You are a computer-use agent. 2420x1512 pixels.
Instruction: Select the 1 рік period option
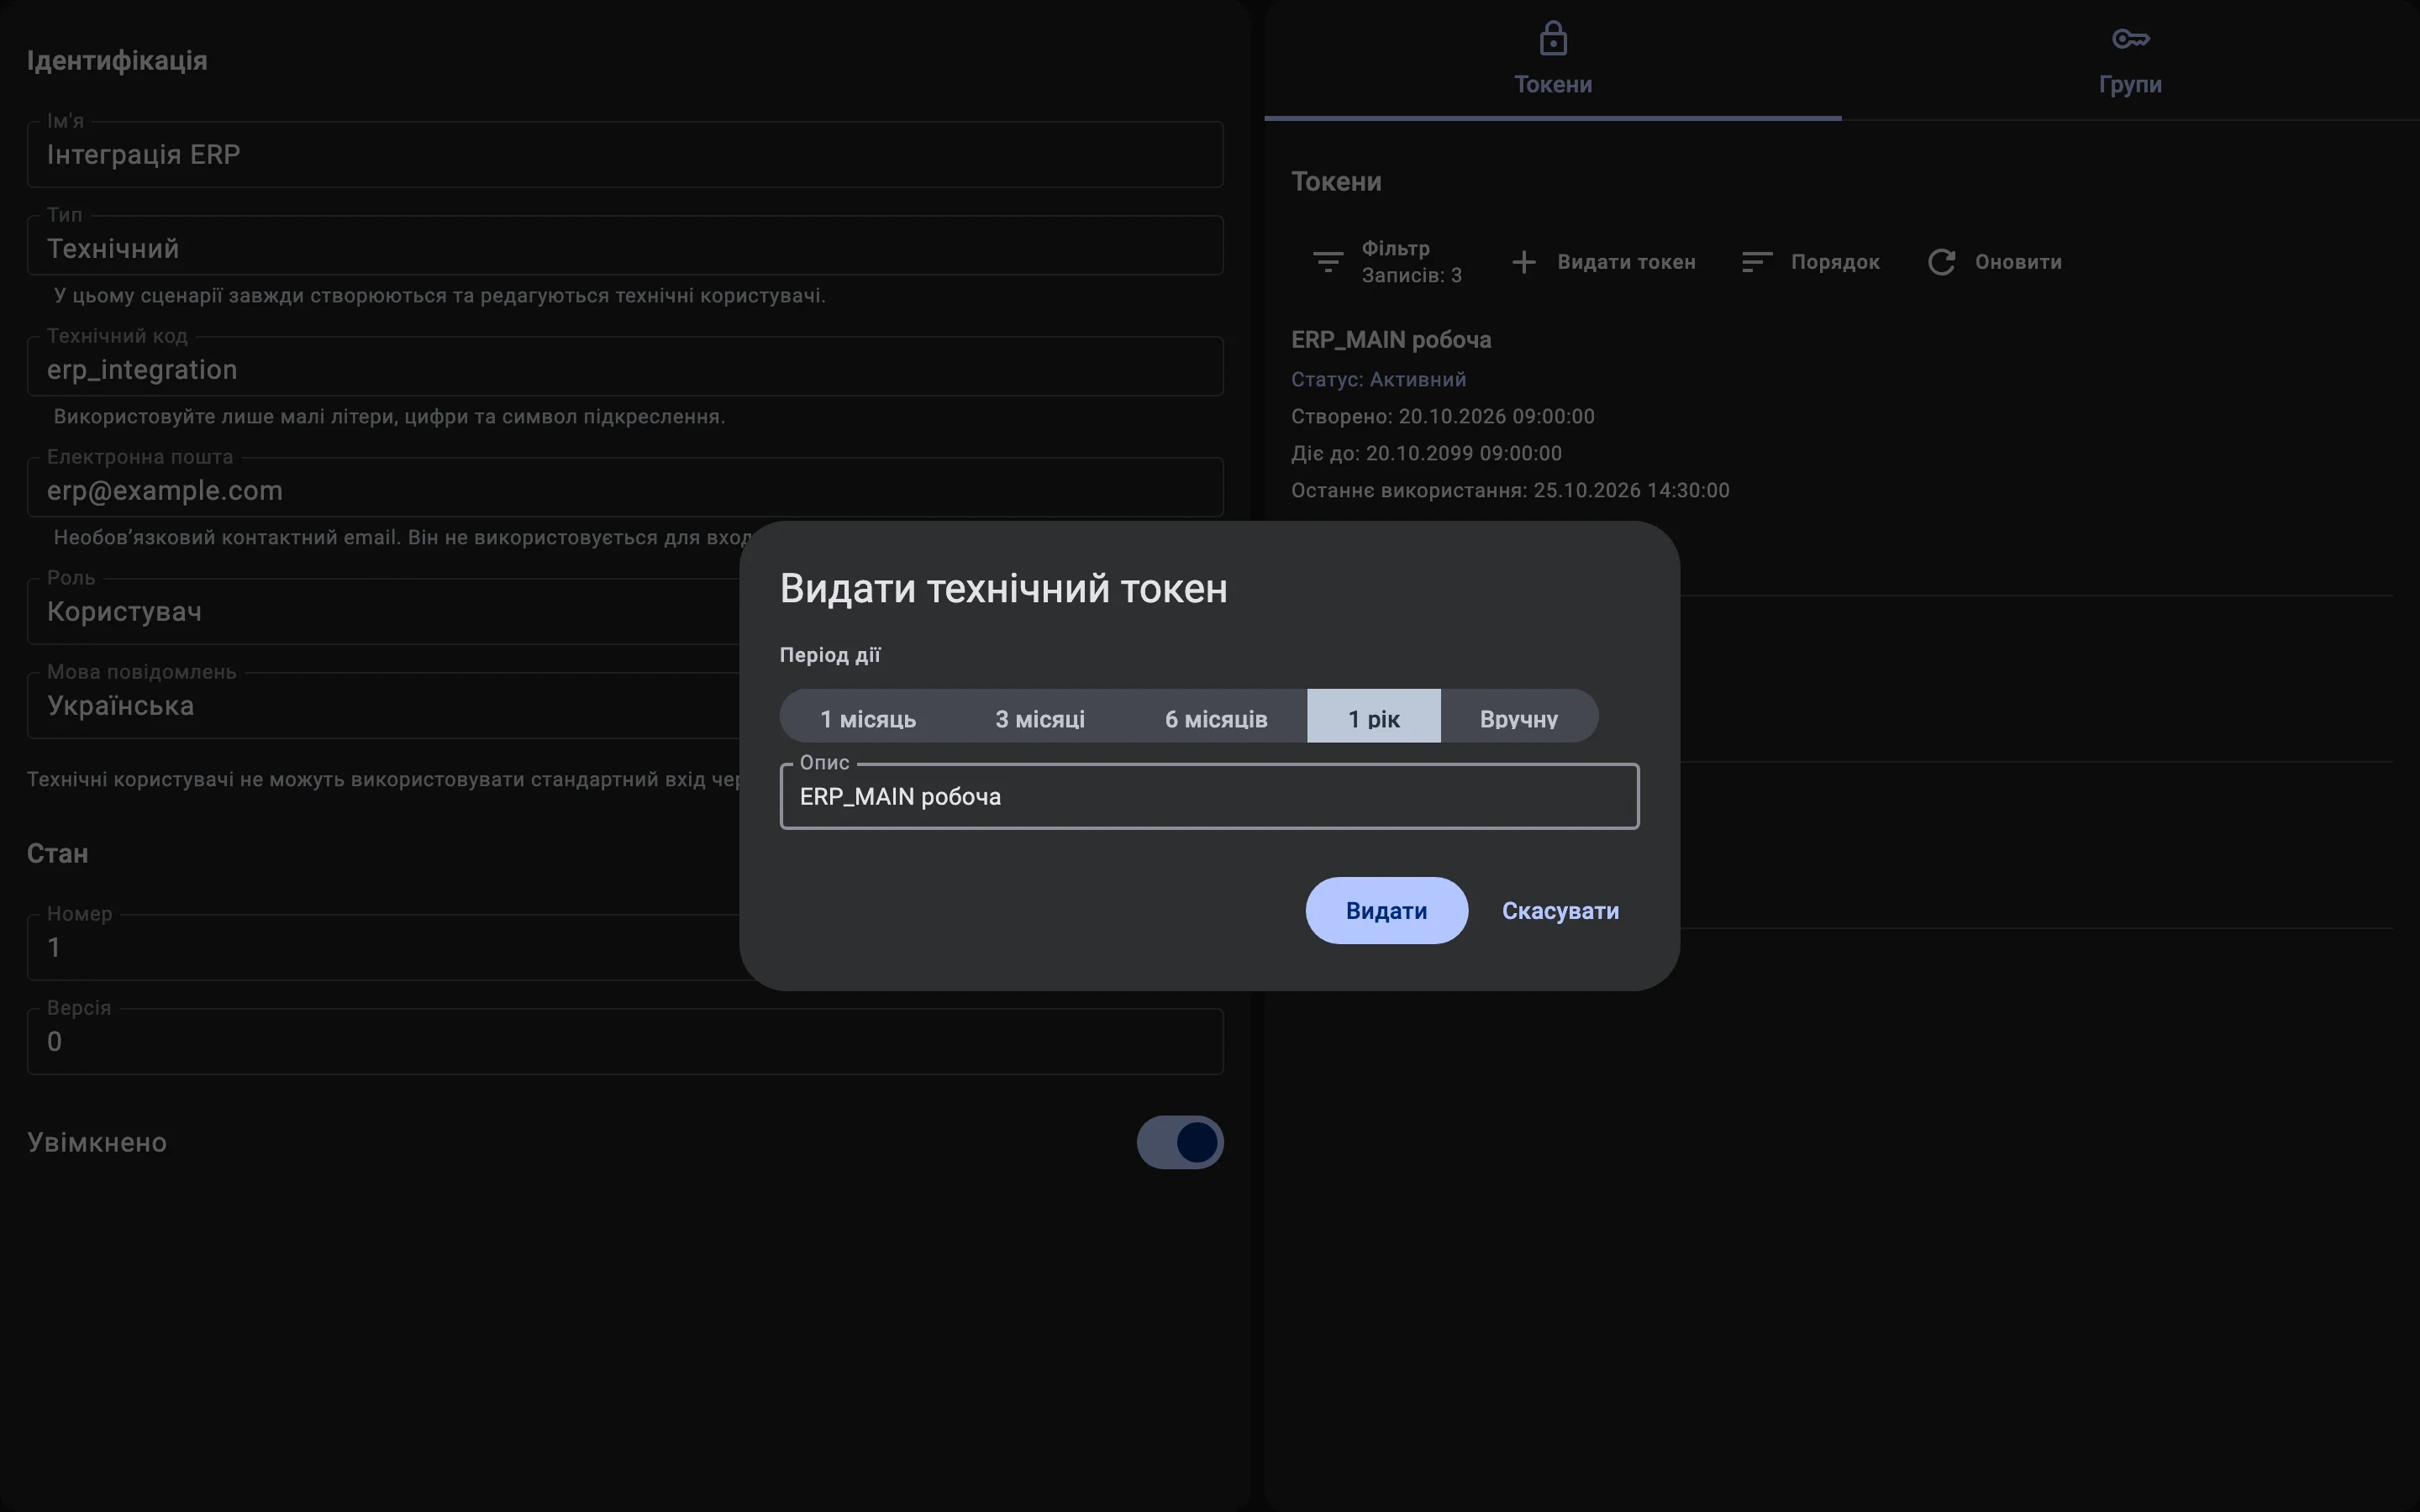[1374, 716]
